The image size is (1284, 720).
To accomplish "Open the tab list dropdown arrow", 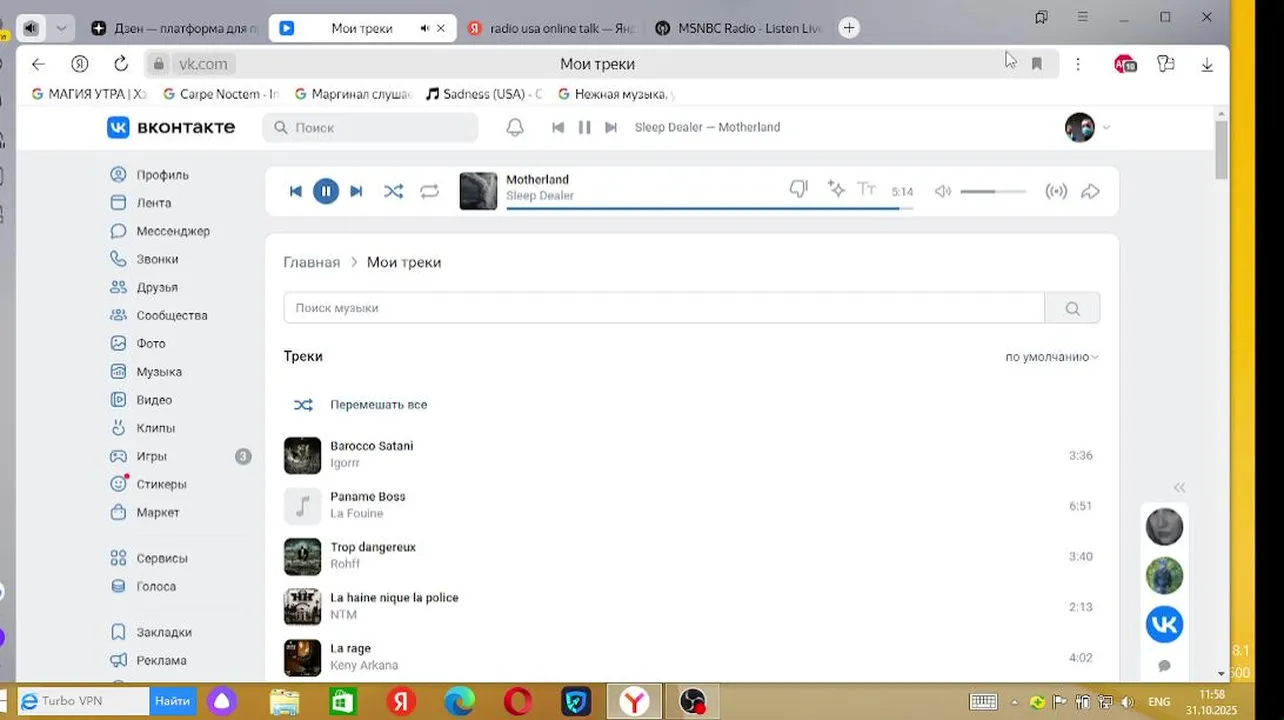I will (61, 28).
